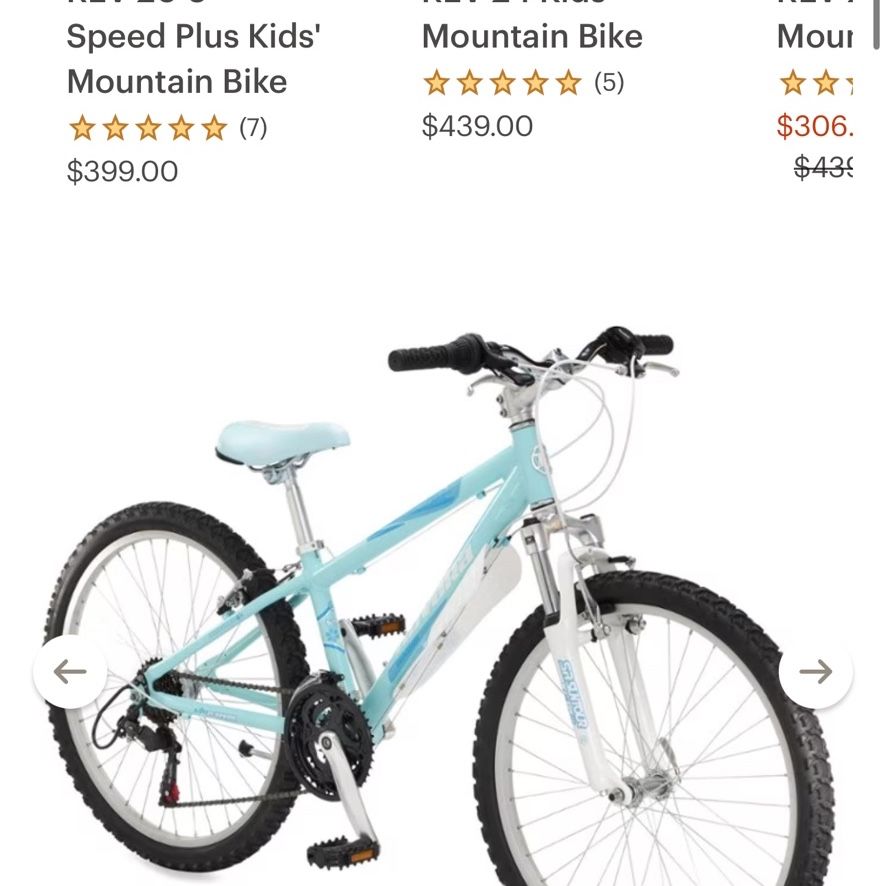Image resolution: width=886 pixels, height=886 pixels.
Task: Tap the middle star of the 7-review rating
Action: pos(149,128)
